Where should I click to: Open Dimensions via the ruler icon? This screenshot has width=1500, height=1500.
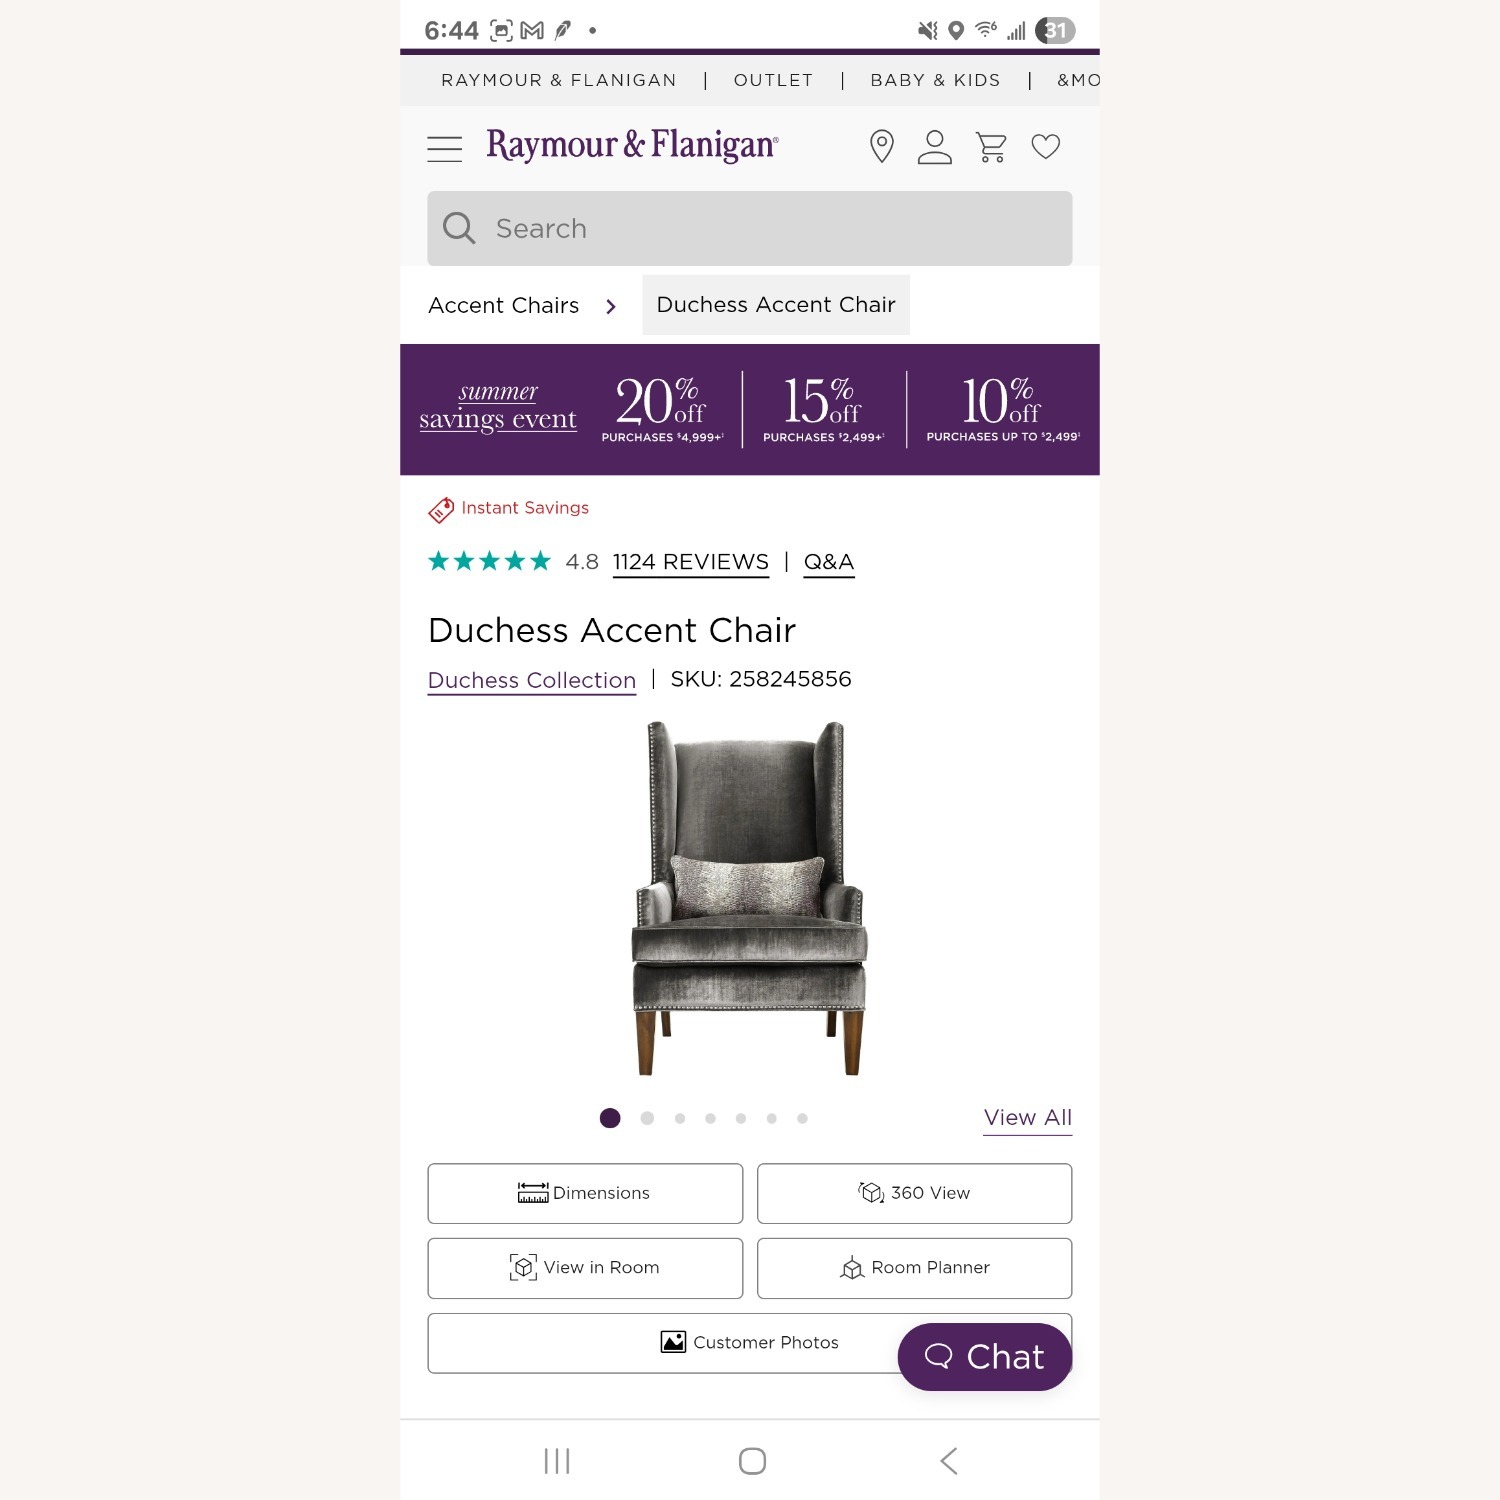tap(530, 1192)
